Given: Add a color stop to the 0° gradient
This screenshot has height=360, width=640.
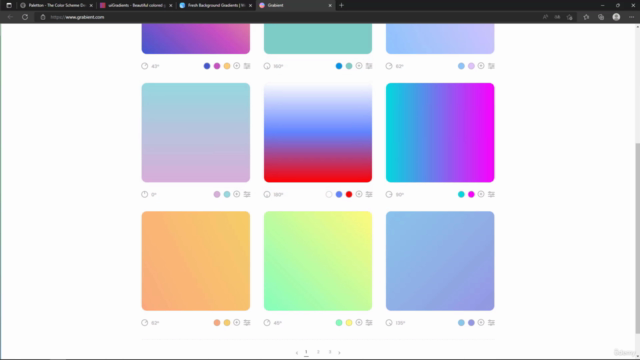Looking at the screenshot, I should 237,194.
